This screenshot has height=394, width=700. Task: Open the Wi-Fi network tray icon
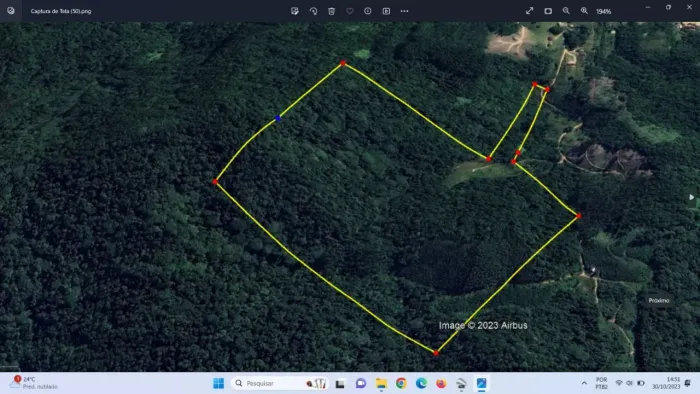coord(619,383)
